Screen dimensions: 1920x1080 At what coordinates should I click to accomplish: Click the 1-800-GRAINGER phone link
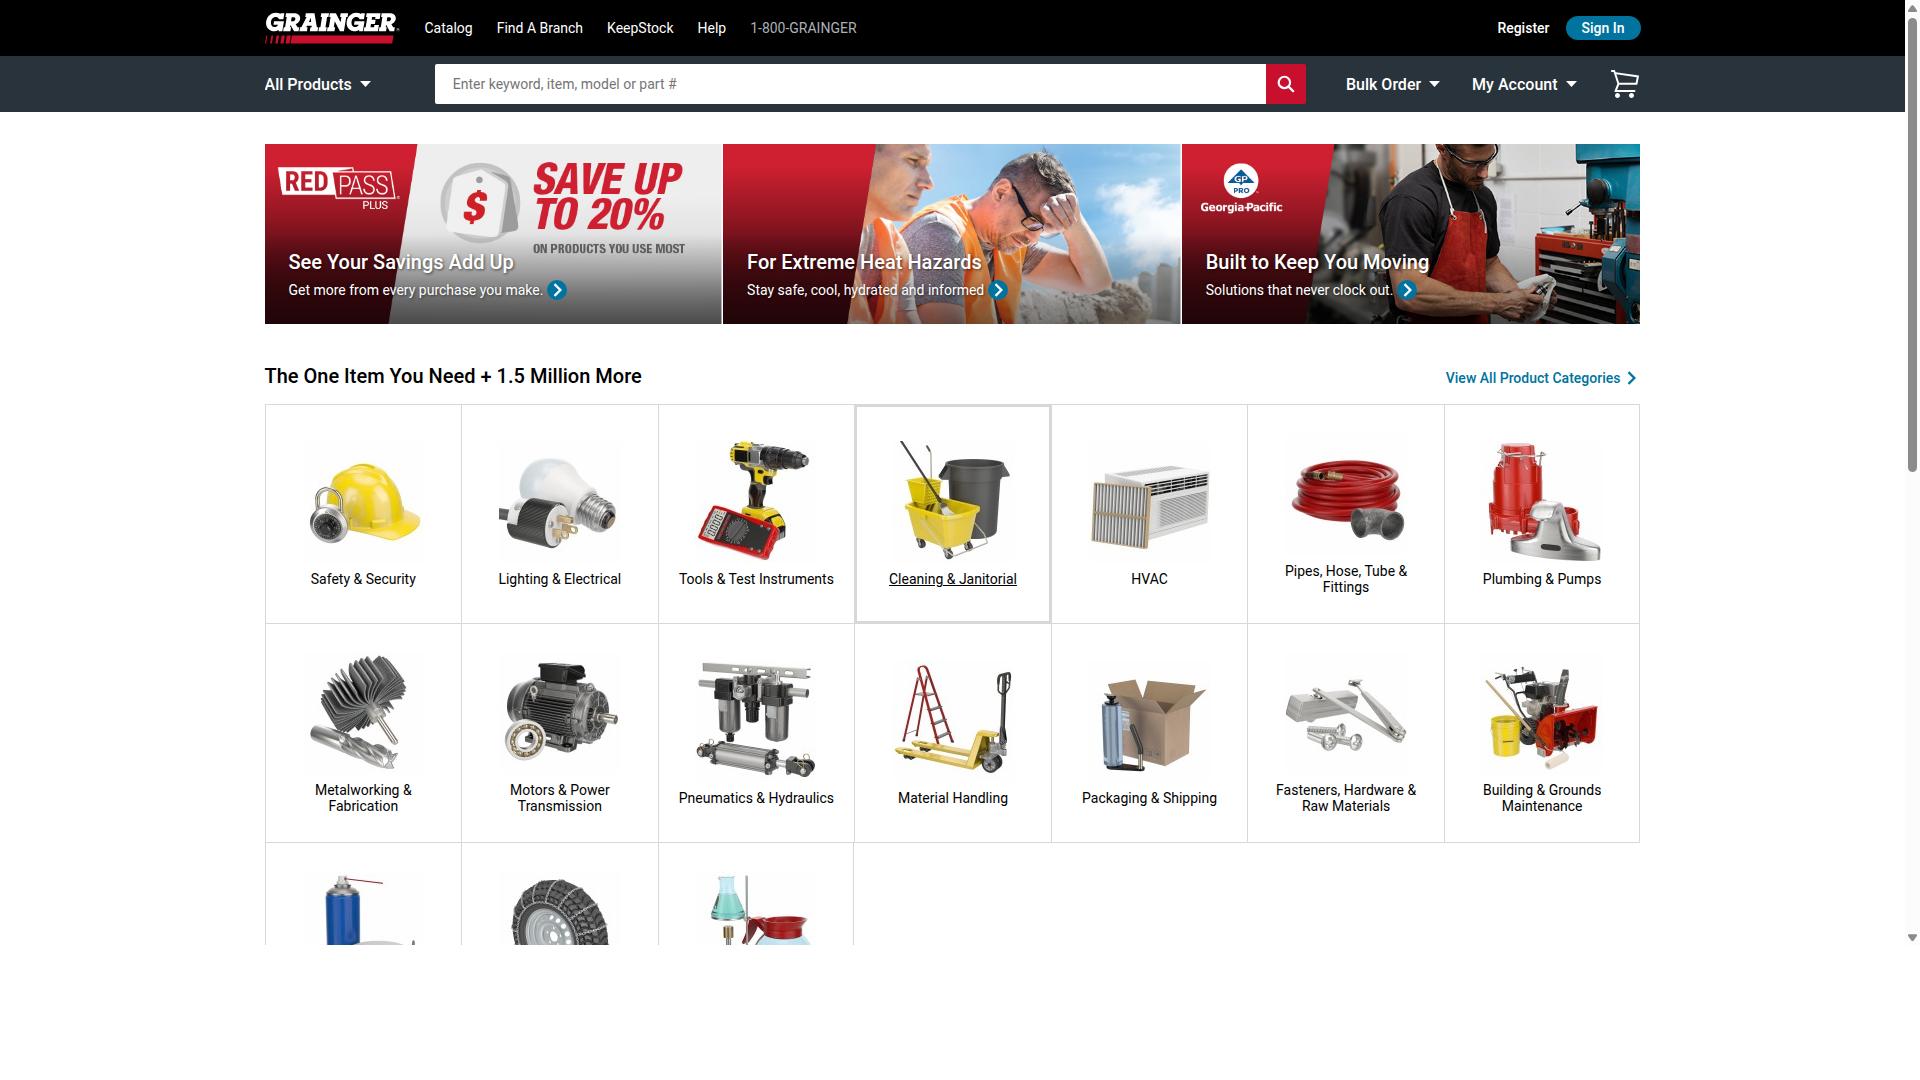click(x=803, y=28)
